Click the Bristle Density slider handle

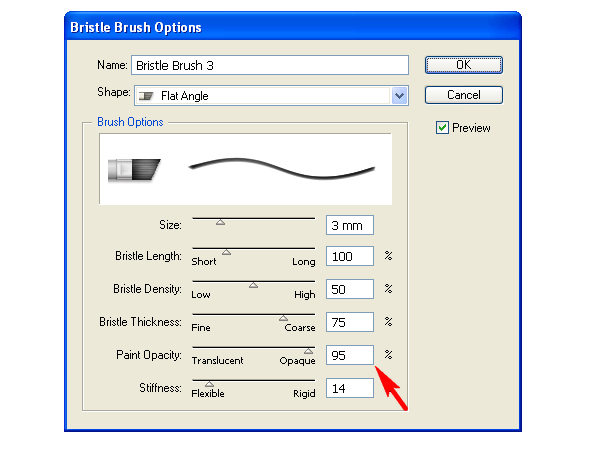(x=253, y=285)
